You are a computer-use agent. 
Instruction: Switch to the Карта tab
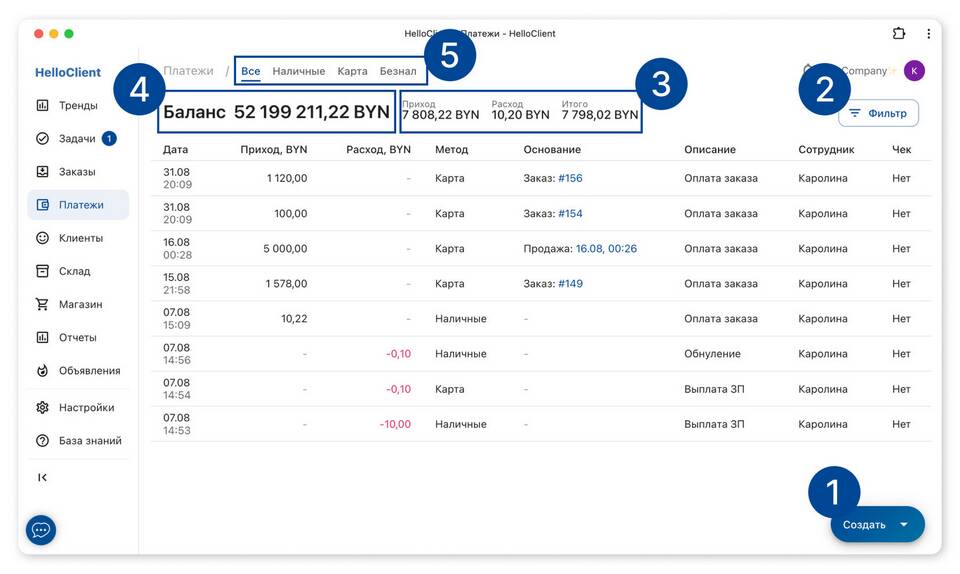pos(353,71)
